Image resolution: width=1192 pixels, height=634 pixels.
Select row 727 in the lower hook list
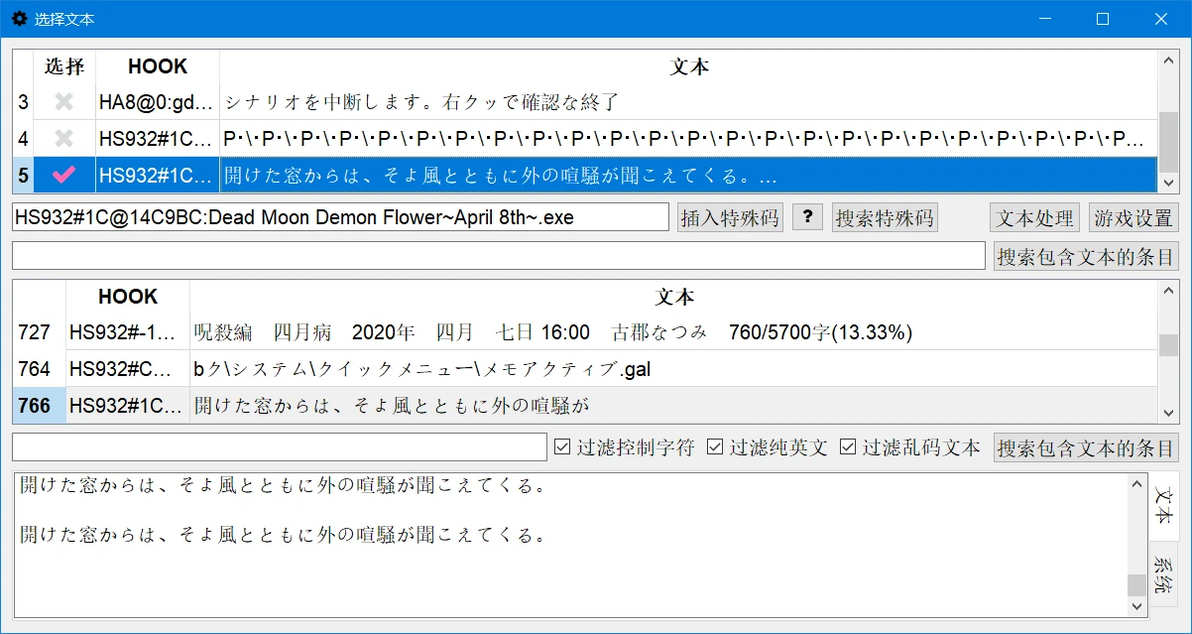pyautogui.click(x=585, y=332)
